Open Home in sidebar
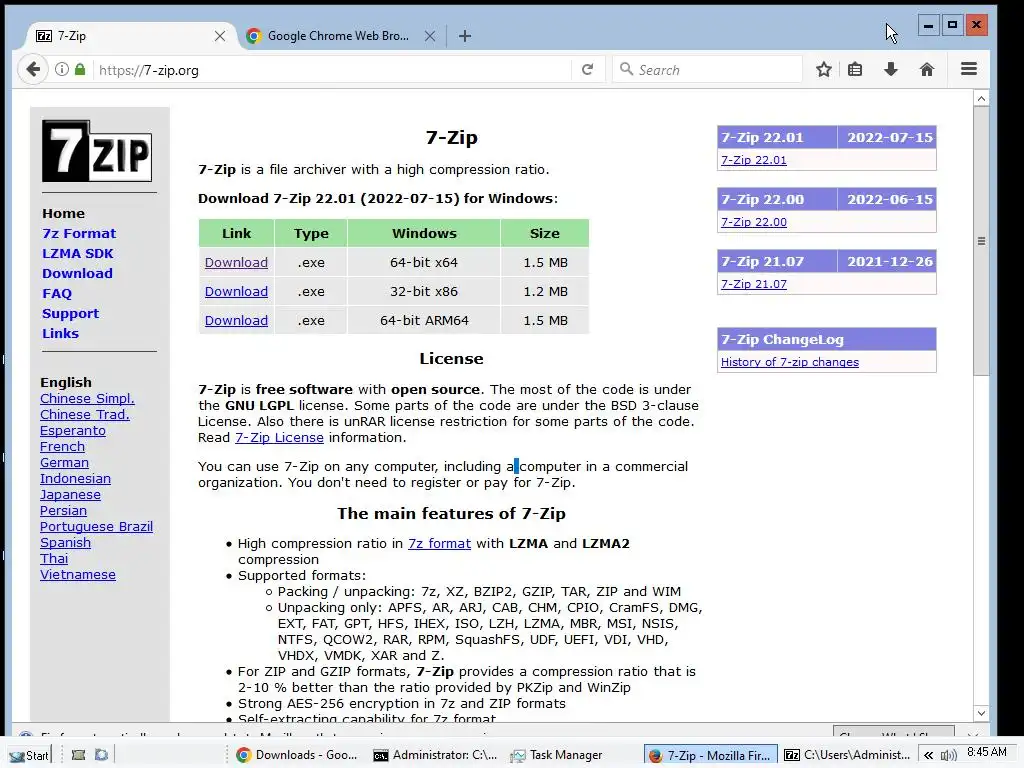Screen dimensions: 1024x768 click(63, 214)
